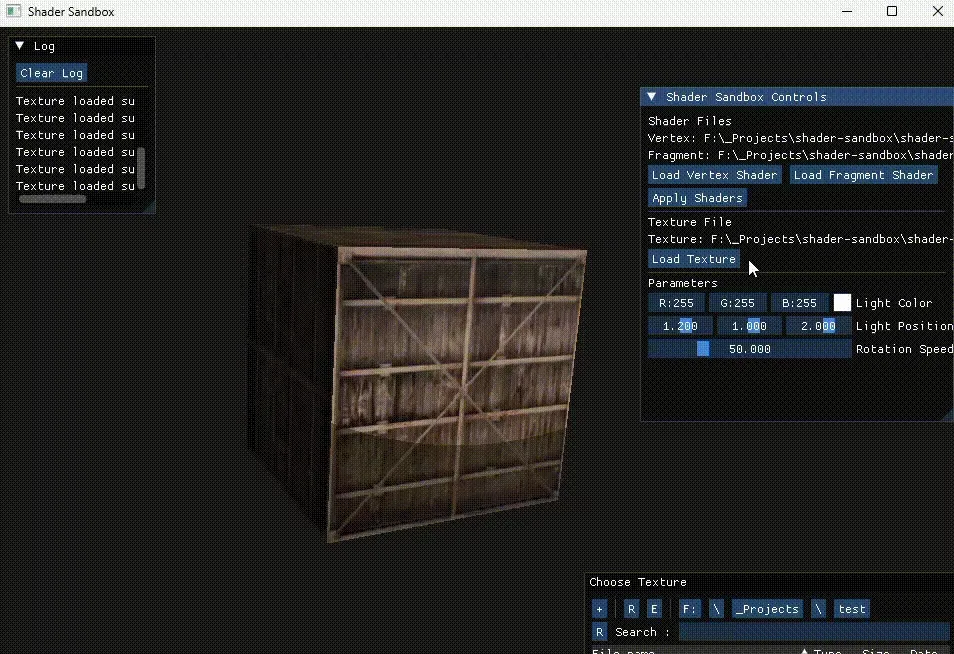Select the test folder path segment
Viewport: 954px width, 654px height.
852,609
